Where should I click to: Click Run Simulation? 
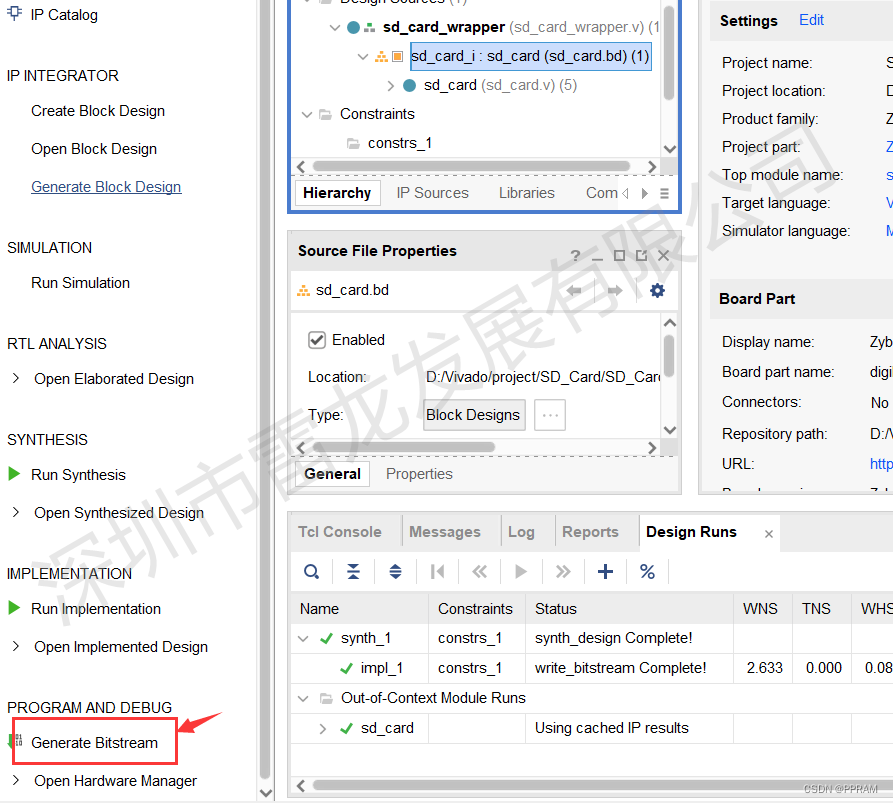click(x=80, y=283)
